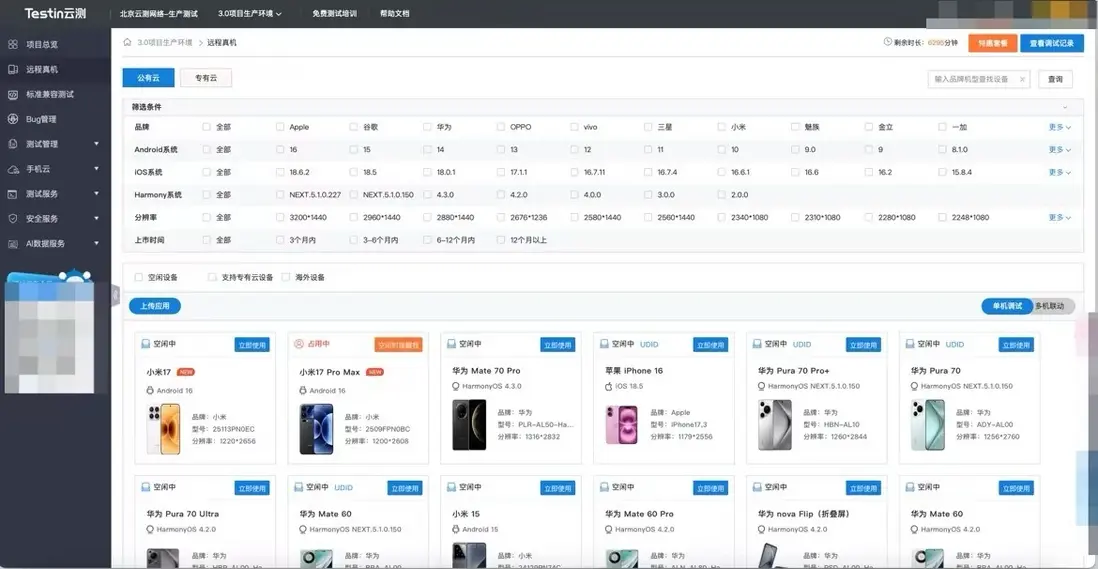Click the 测试服务 terminal icon
This screenshot has width=1098, height=569.
point(13,194)
